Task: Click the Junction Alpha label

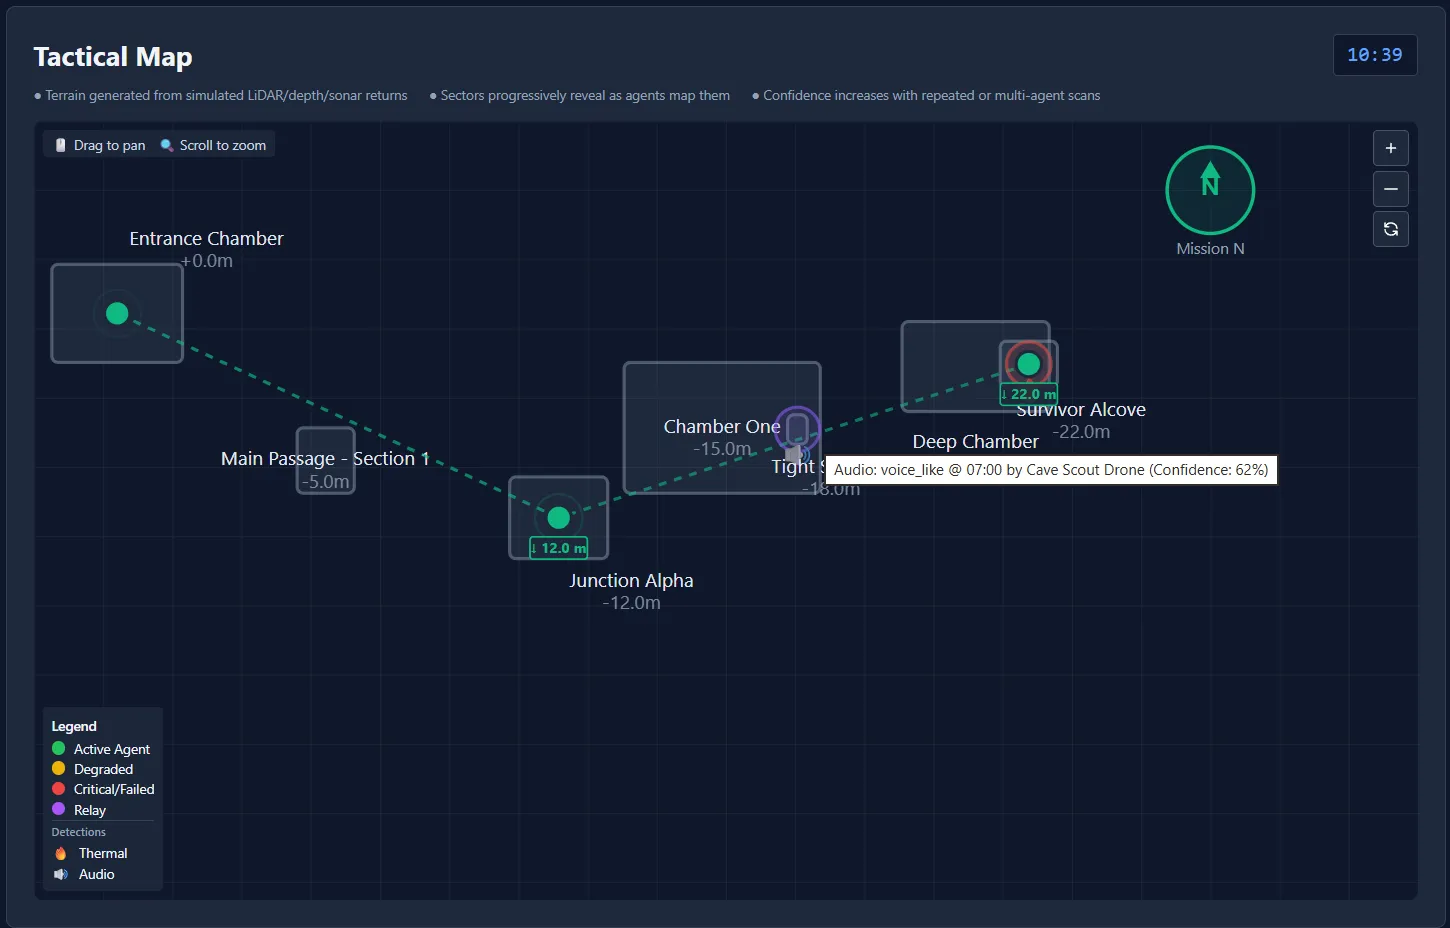Action: click(631, 580)
